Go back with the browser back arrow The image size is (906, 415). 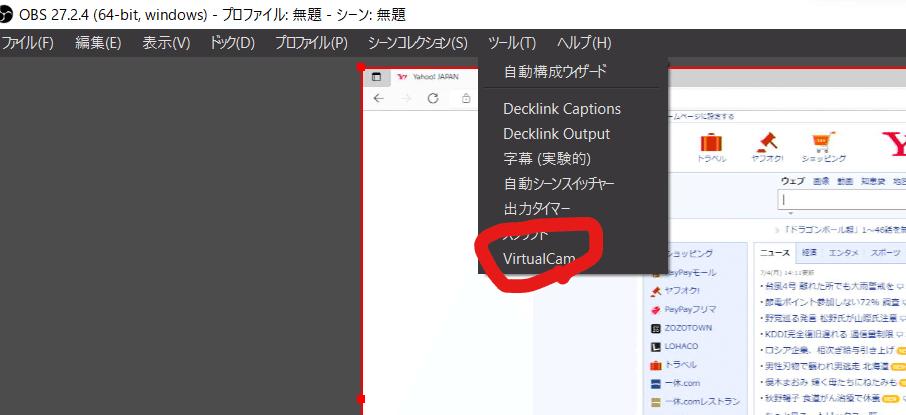(x=378, y=98)
